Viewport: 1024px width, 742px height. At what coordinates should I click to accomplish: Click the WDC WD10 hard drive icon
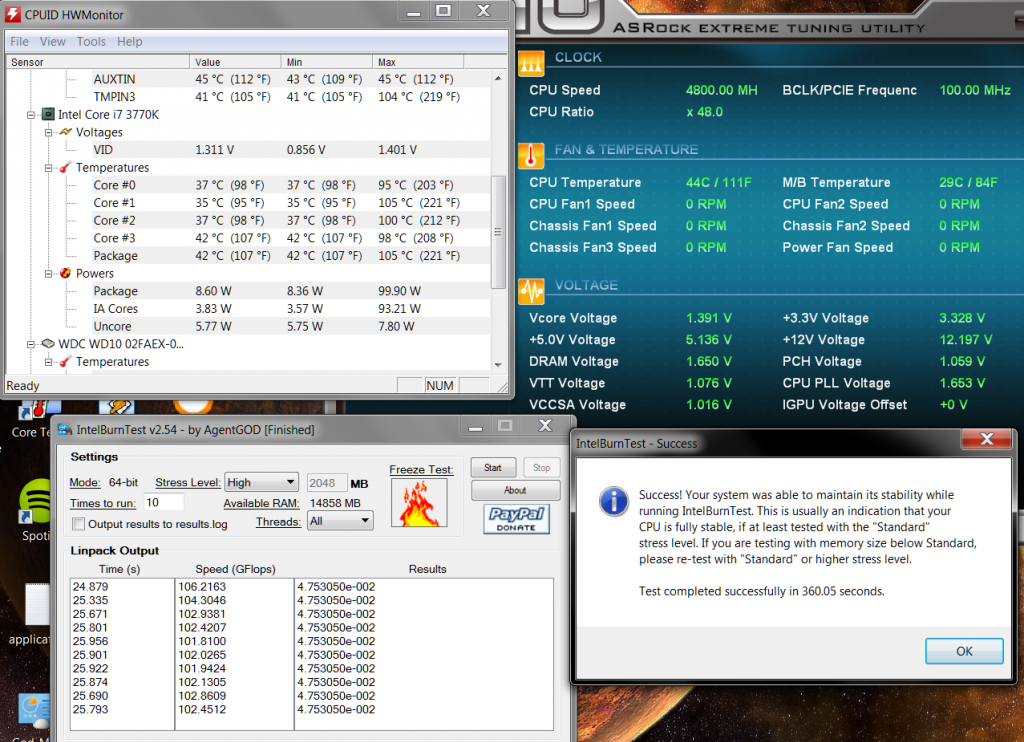48,344
